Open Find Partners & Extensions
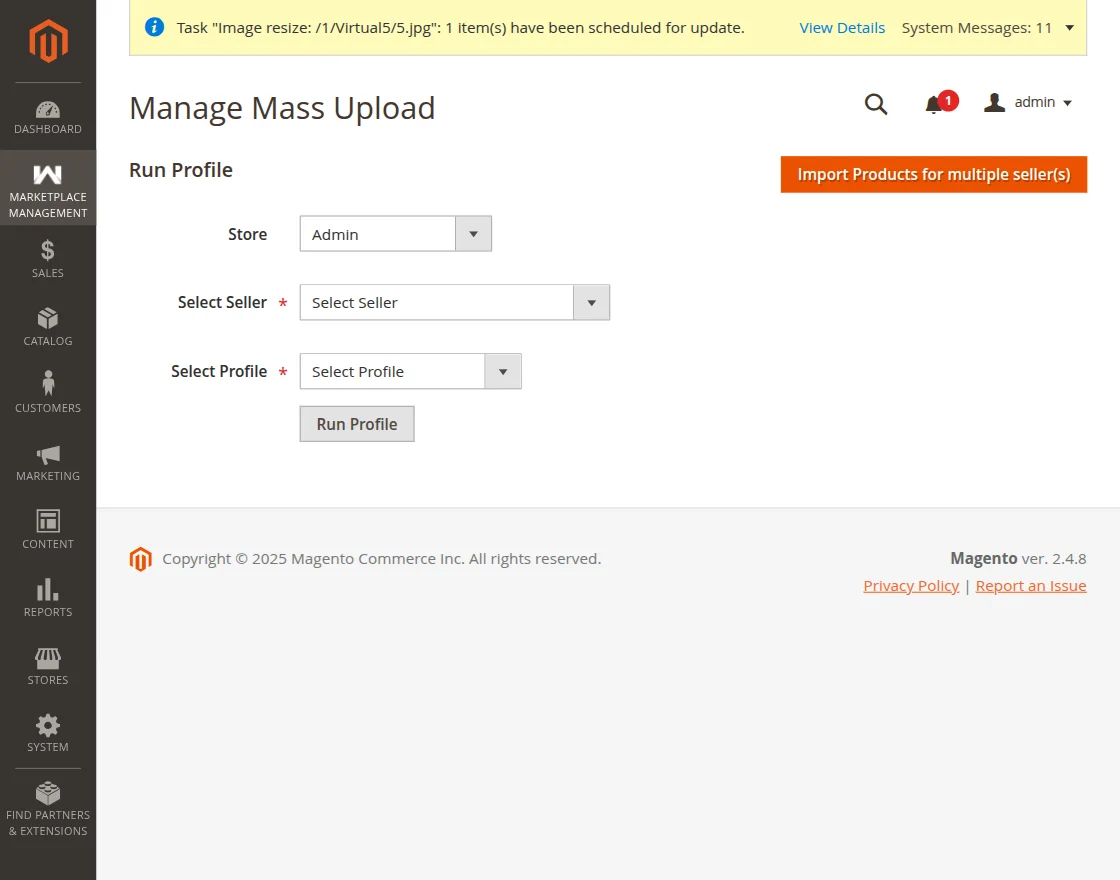Viewport: 1120px width, 880px height. (x=48, y=809)
